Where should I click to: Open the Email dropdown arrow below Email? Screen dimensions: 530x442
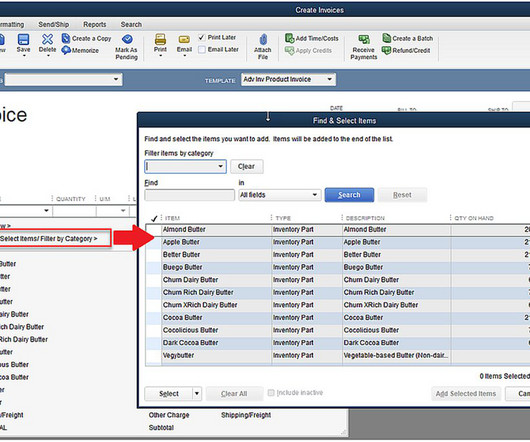(x=185, y=56)
